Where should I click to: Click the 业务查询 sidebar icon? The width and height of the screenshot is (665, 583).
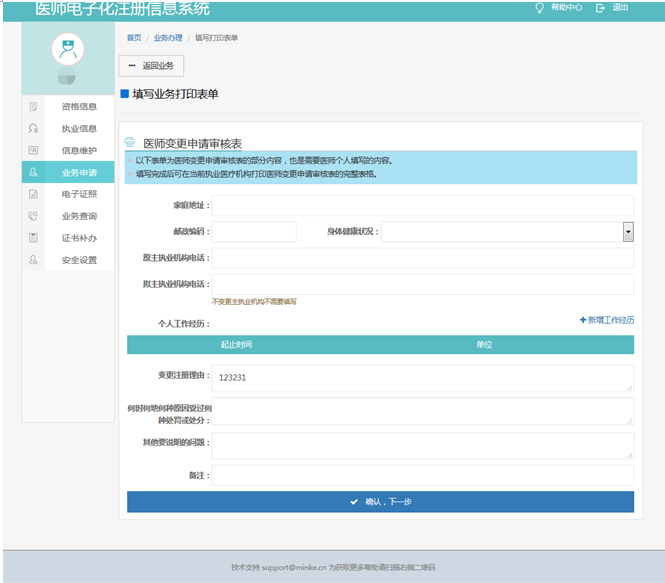34,216
